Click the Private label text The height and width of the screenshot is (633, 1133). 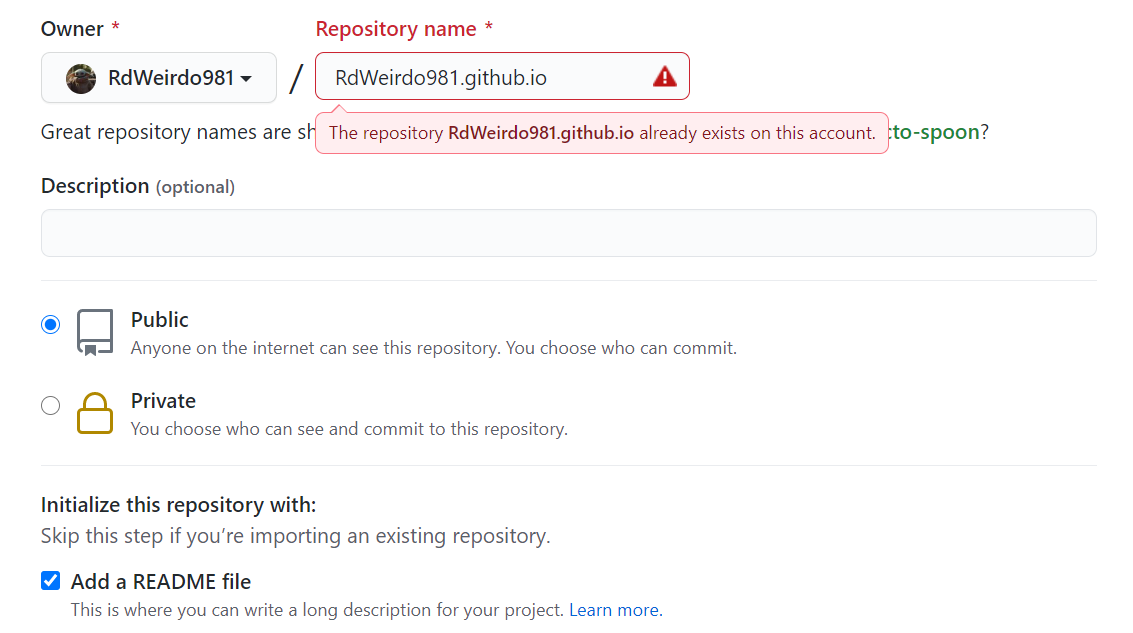pos(163,400)
